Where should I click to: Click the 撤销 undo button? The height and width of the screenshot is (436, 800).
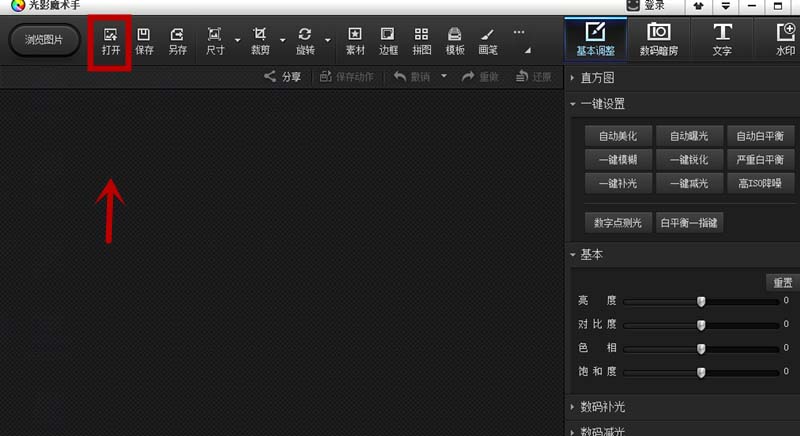[x=412, y=77]
